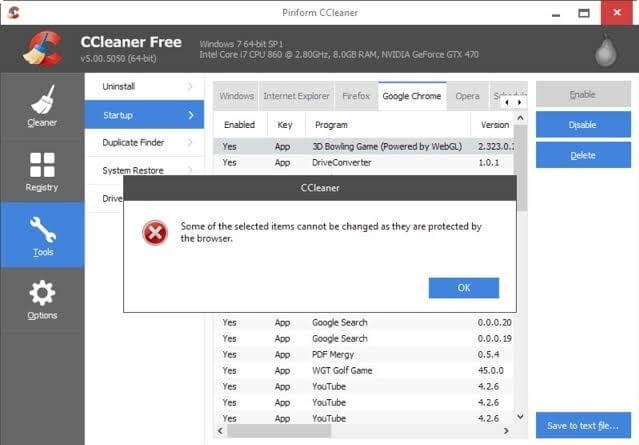
Task: Sort by the Key column header
Action: 286,125
